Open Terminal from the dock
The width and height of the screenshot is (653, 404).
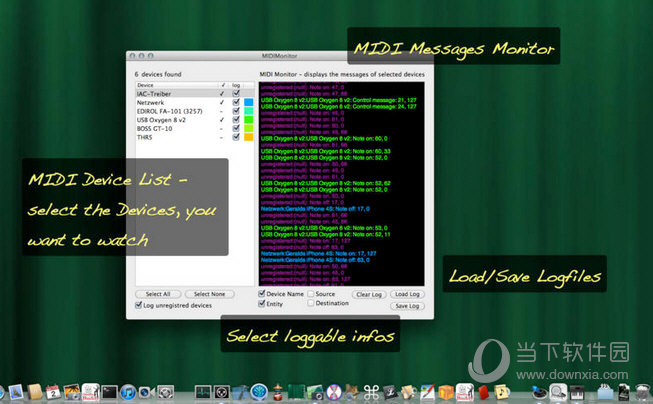click(x=110, y=392)
